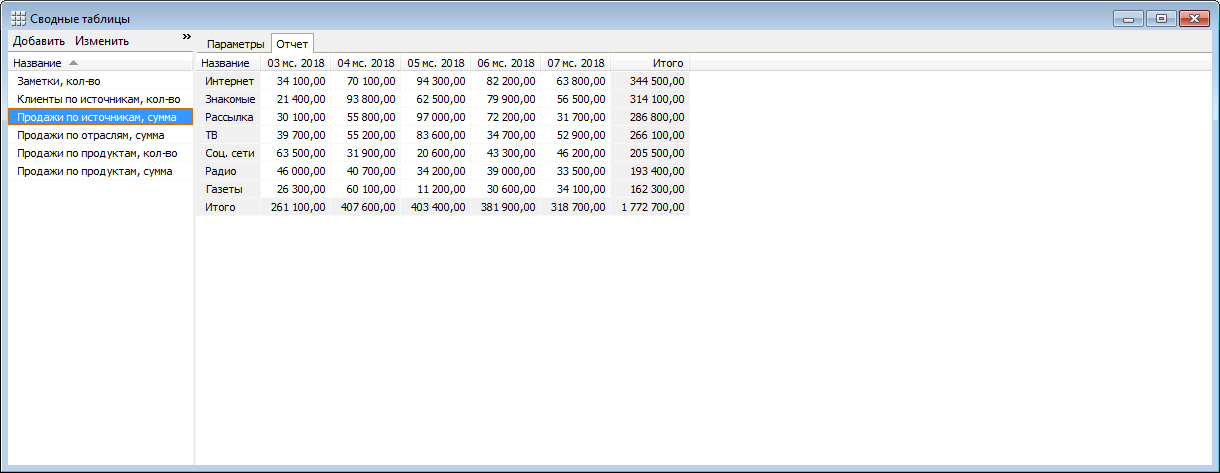Expand hidden toolbar items via double chevron
The image size is (1220, 473).
click(x=186, y=37)
